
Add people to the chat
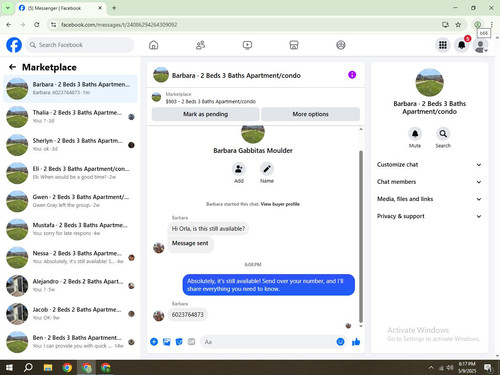[x=239, y=169]
